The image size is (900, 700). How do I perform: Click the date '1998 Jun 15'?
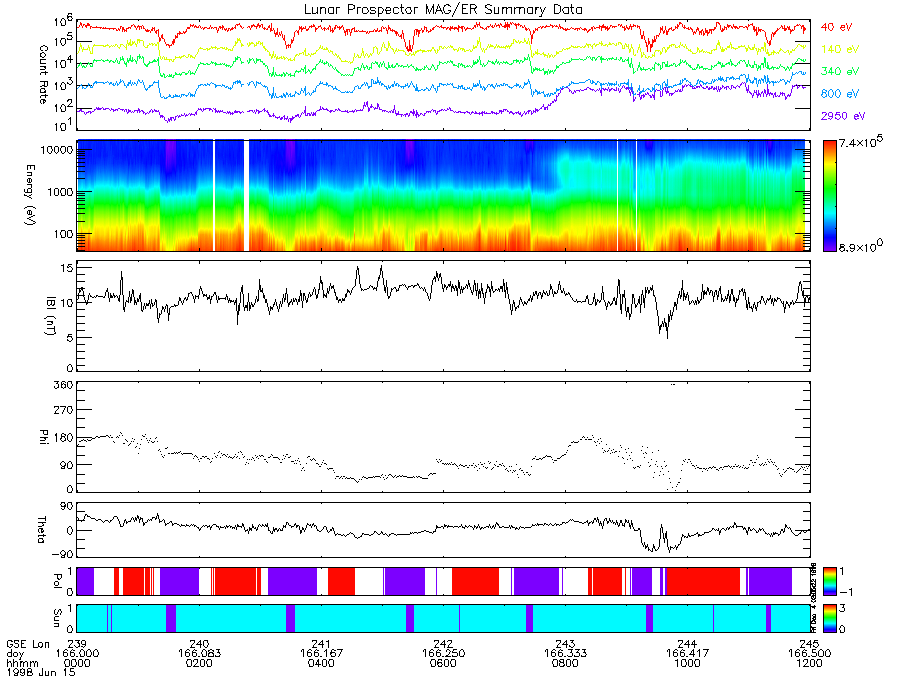(x=40, y=672)
